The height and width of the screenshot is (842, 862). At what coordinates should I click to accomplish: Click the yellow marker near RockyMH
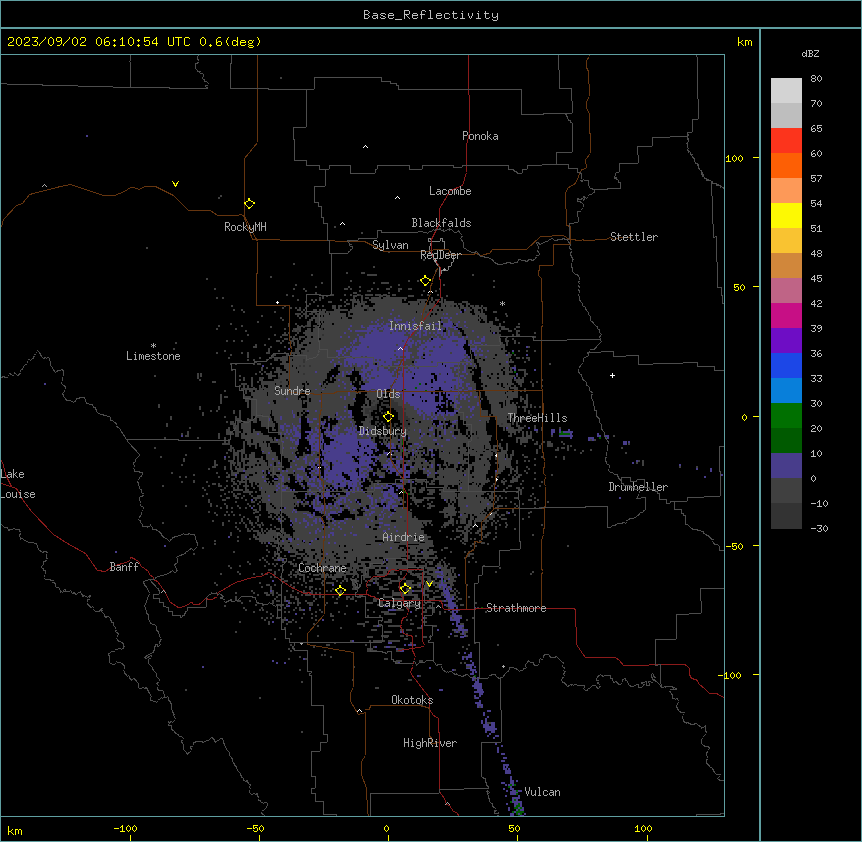click(249, 203)
